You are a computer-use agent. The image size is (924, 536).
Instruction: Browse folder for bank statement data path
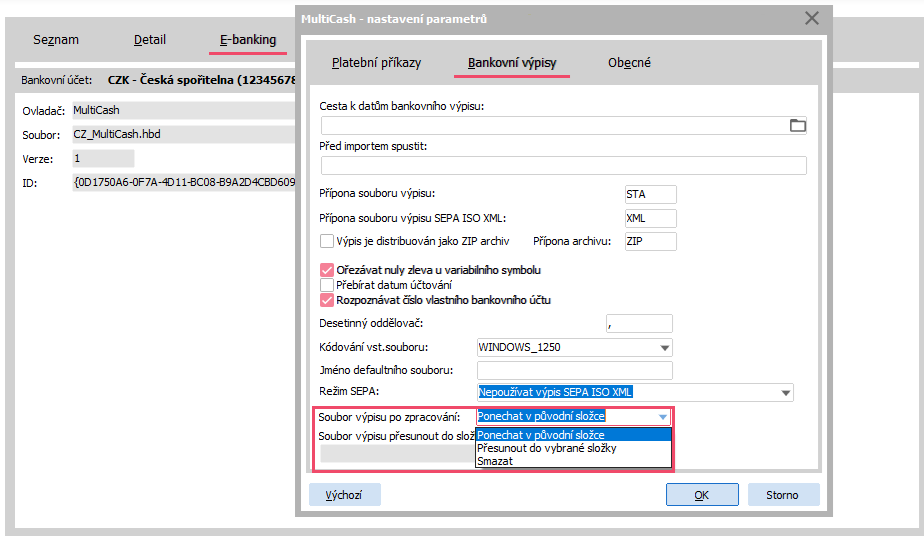797,125
